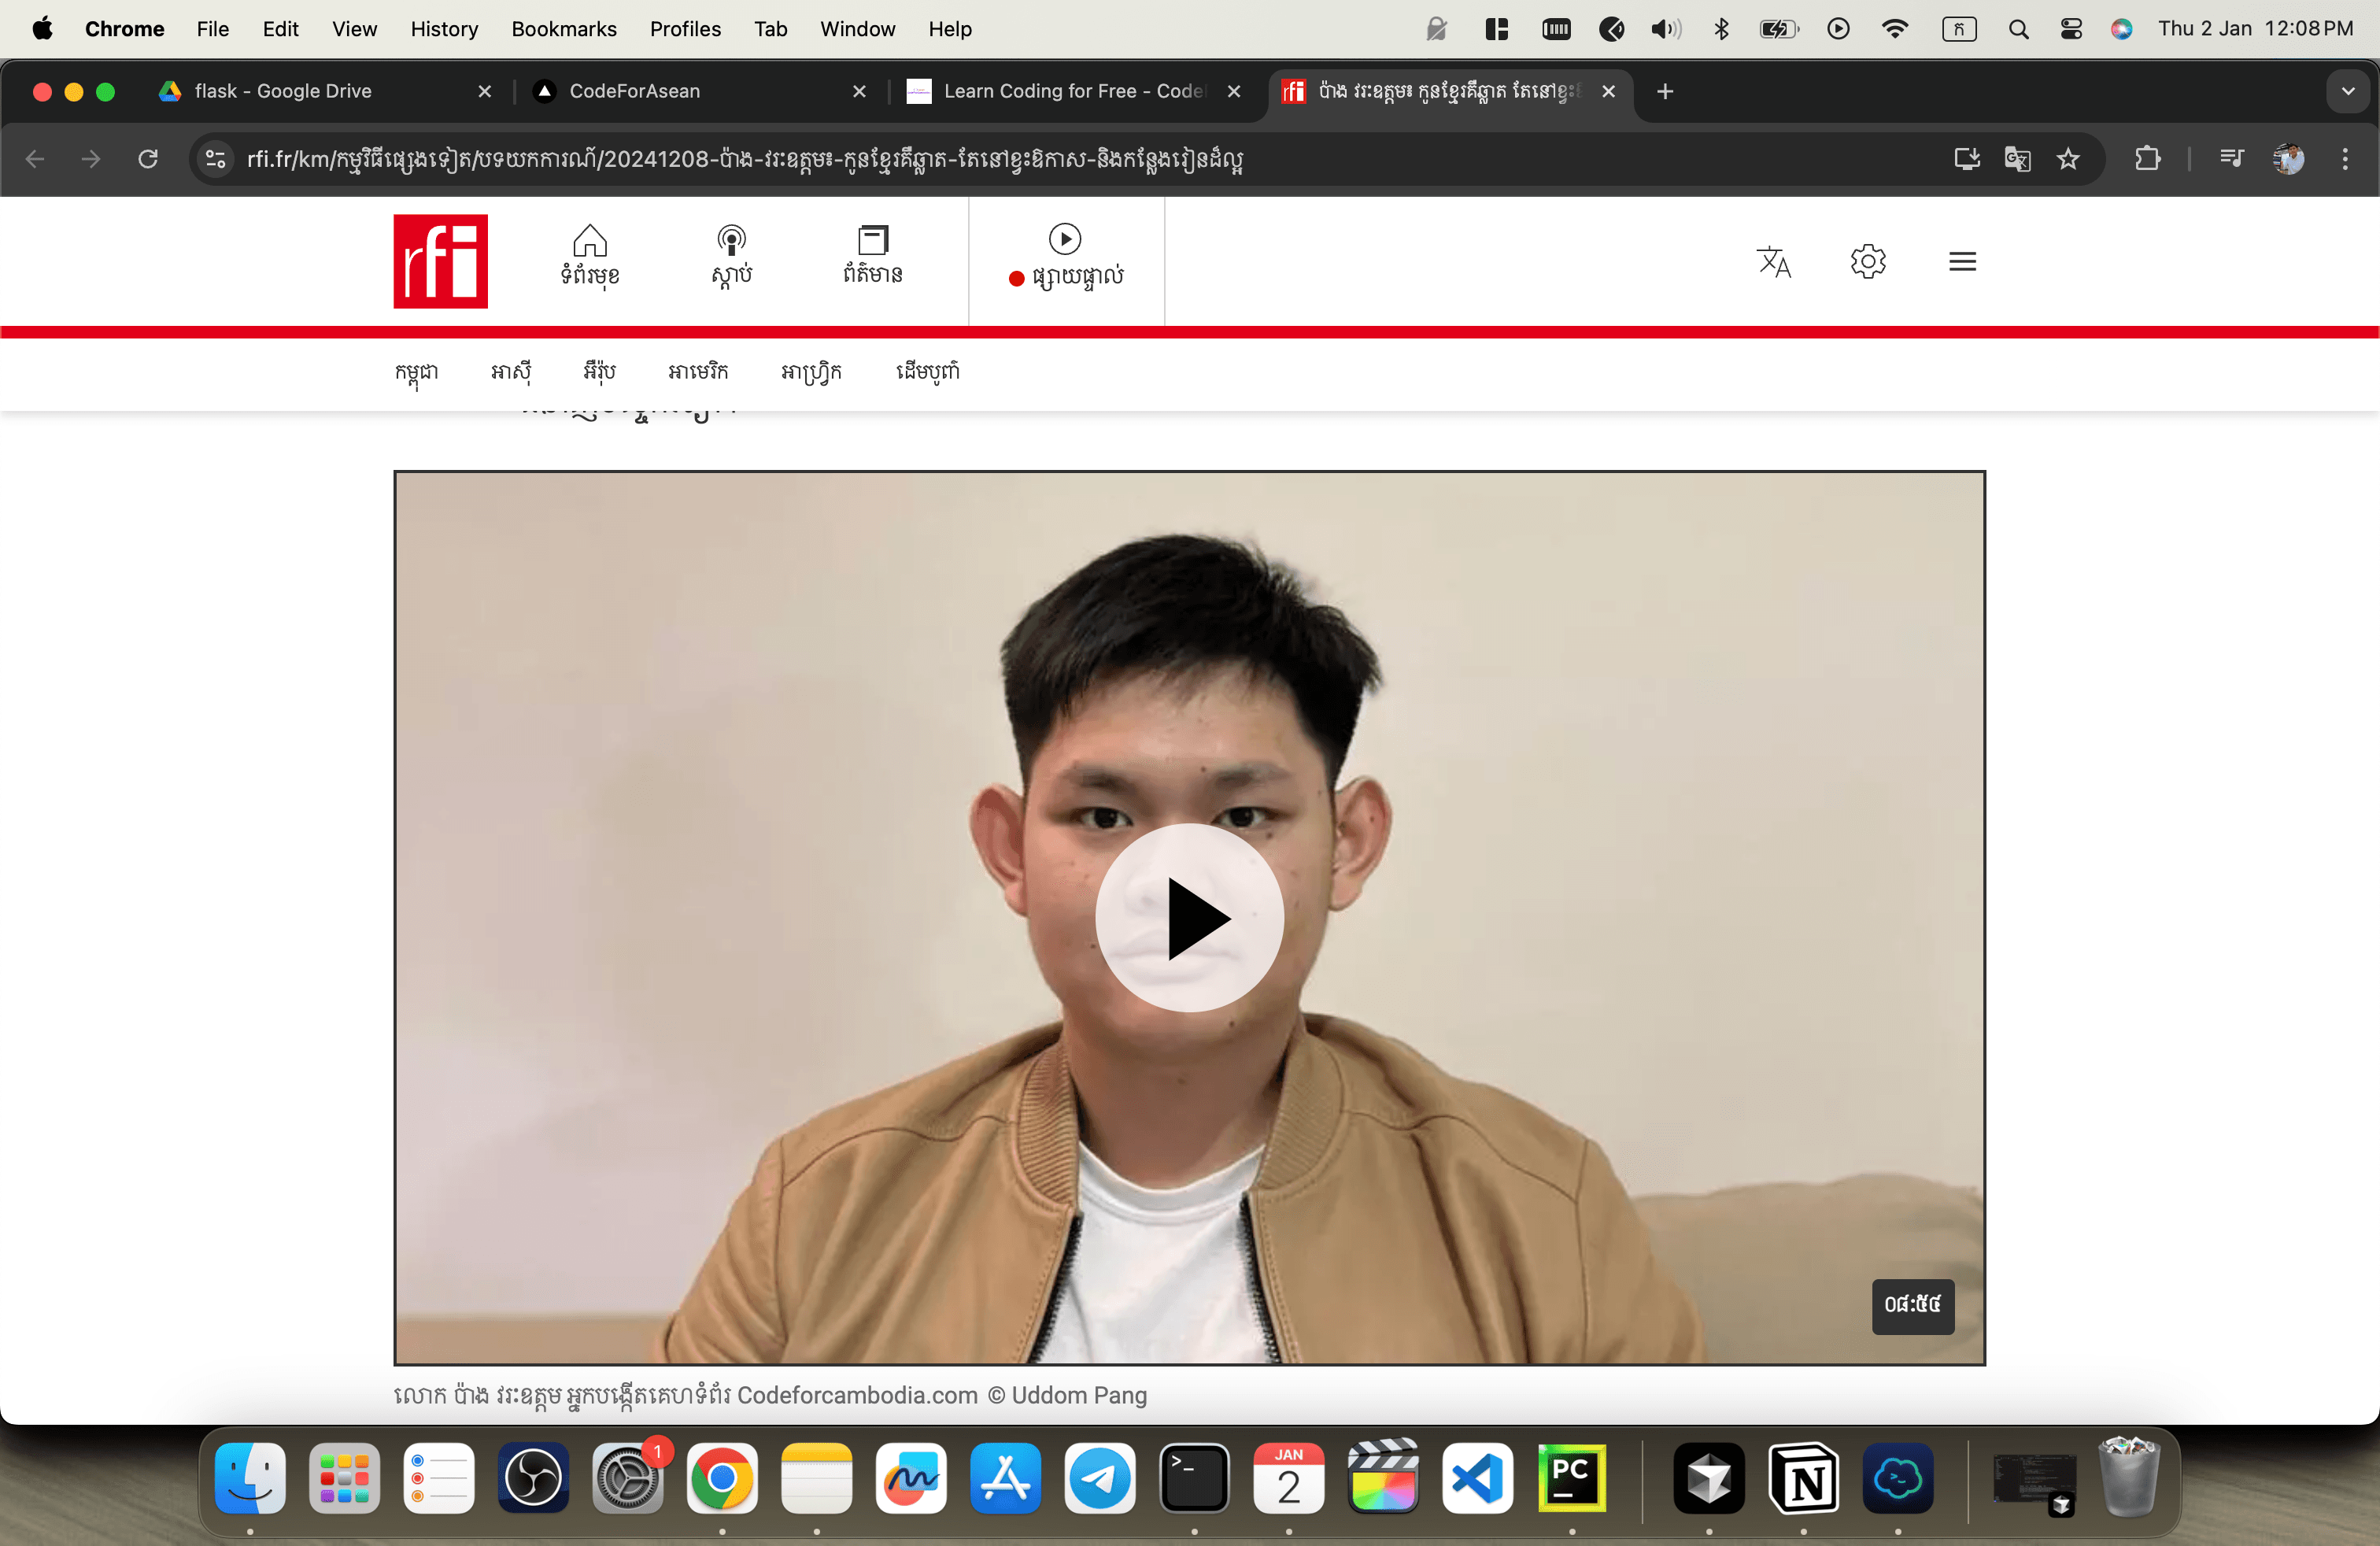Click the RFI logo
Image resolution: width=2380 pixels, height=1546 pixels.
440,261
